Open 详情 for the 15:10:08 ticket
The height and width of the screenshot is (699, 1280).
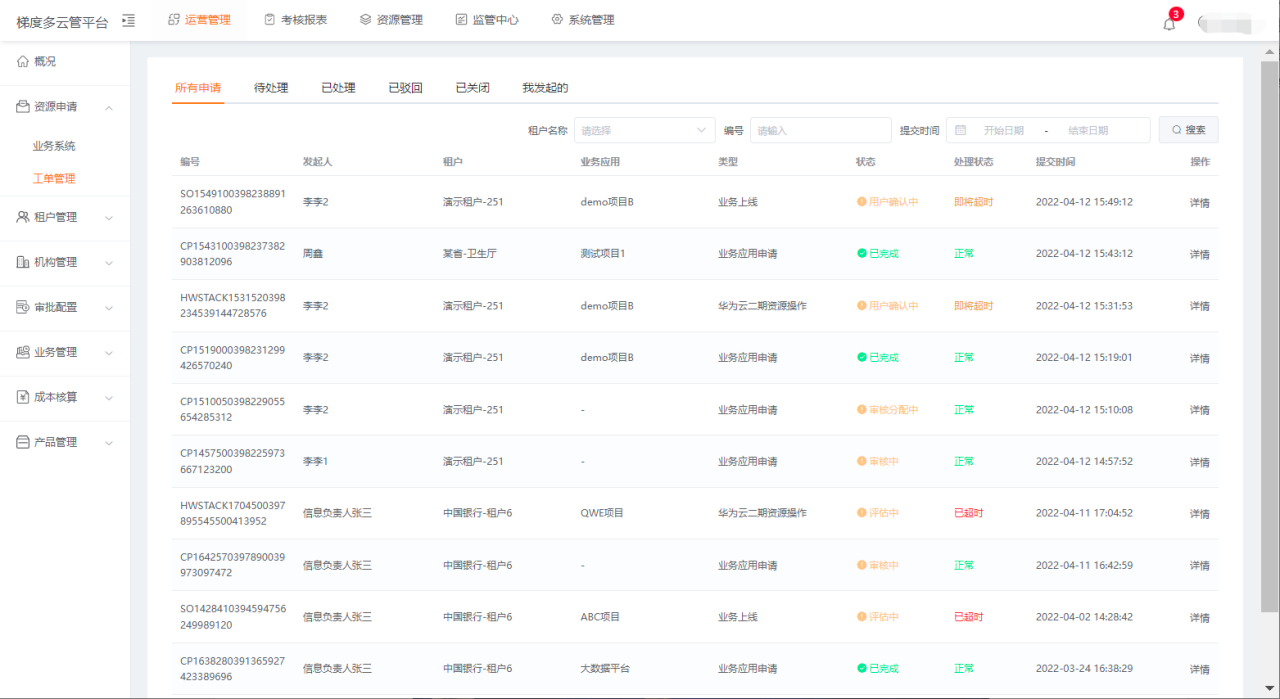1200,410
